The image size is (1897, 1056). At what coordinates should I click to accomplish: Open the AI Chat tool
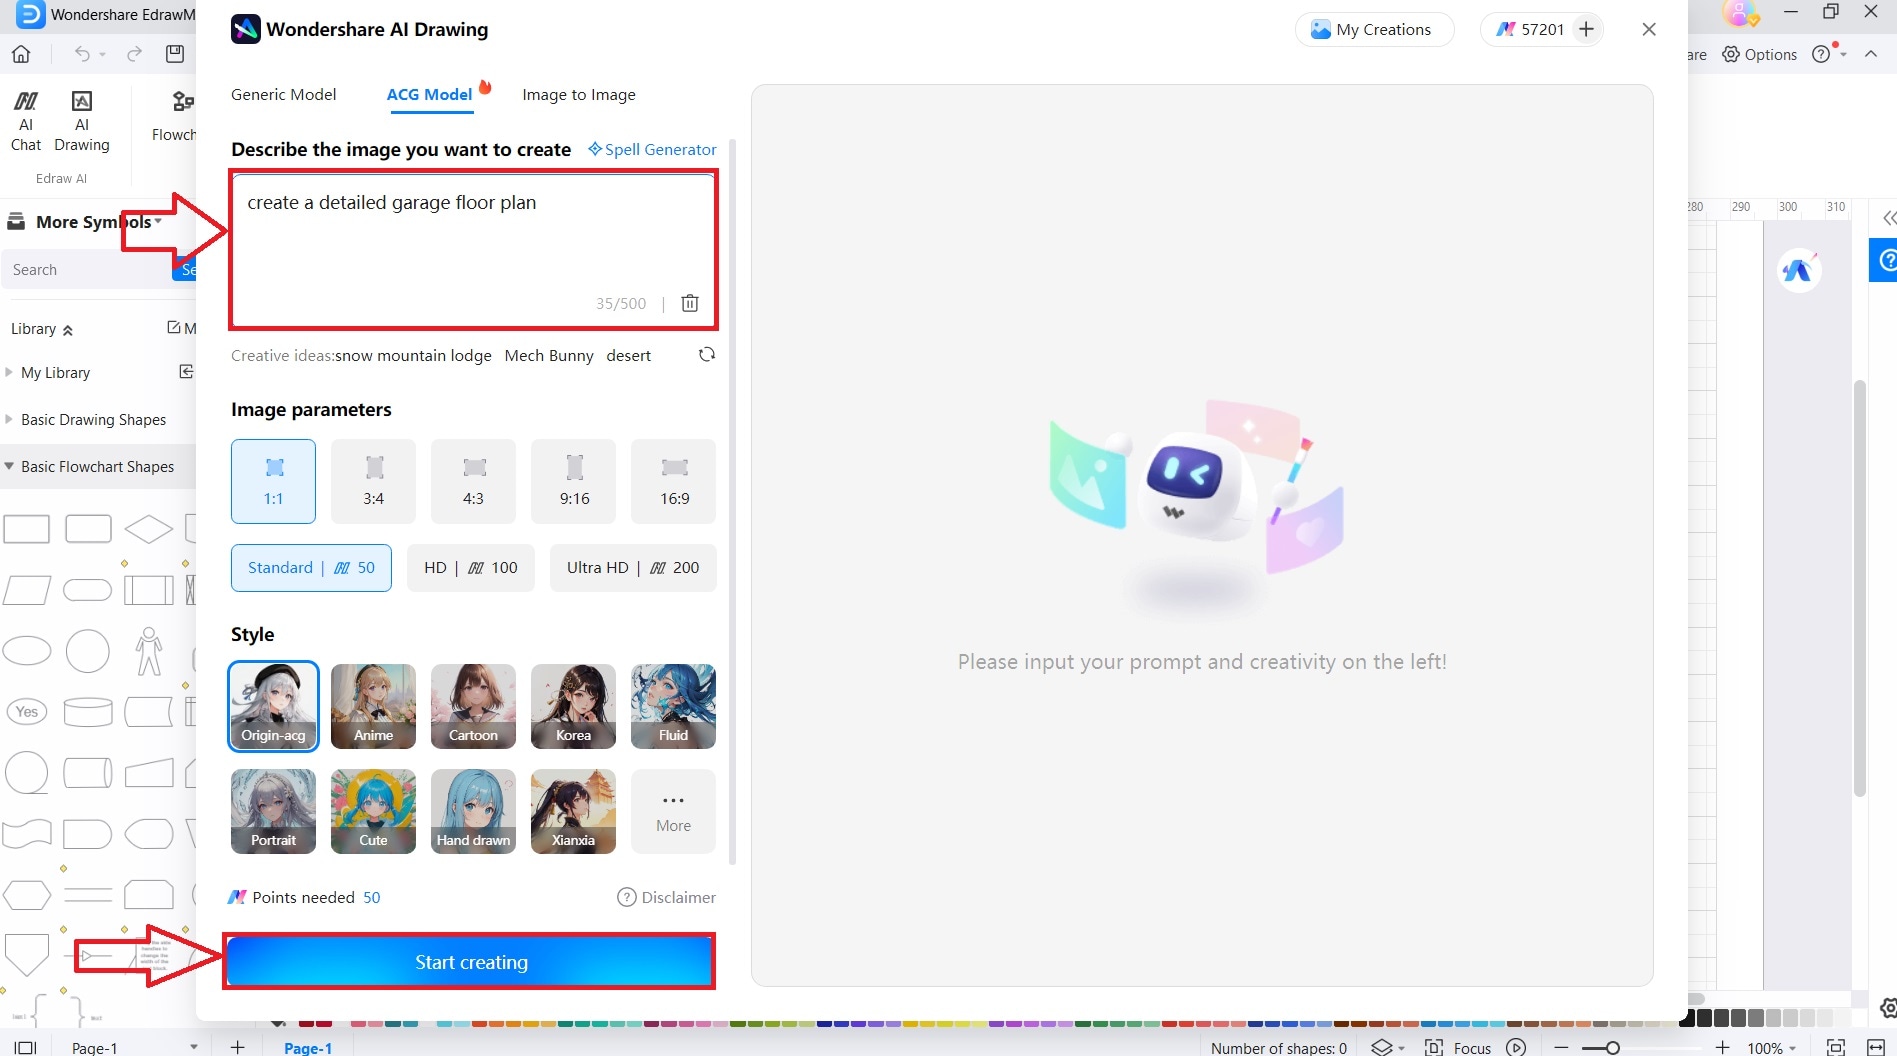(x=26, y=121)
